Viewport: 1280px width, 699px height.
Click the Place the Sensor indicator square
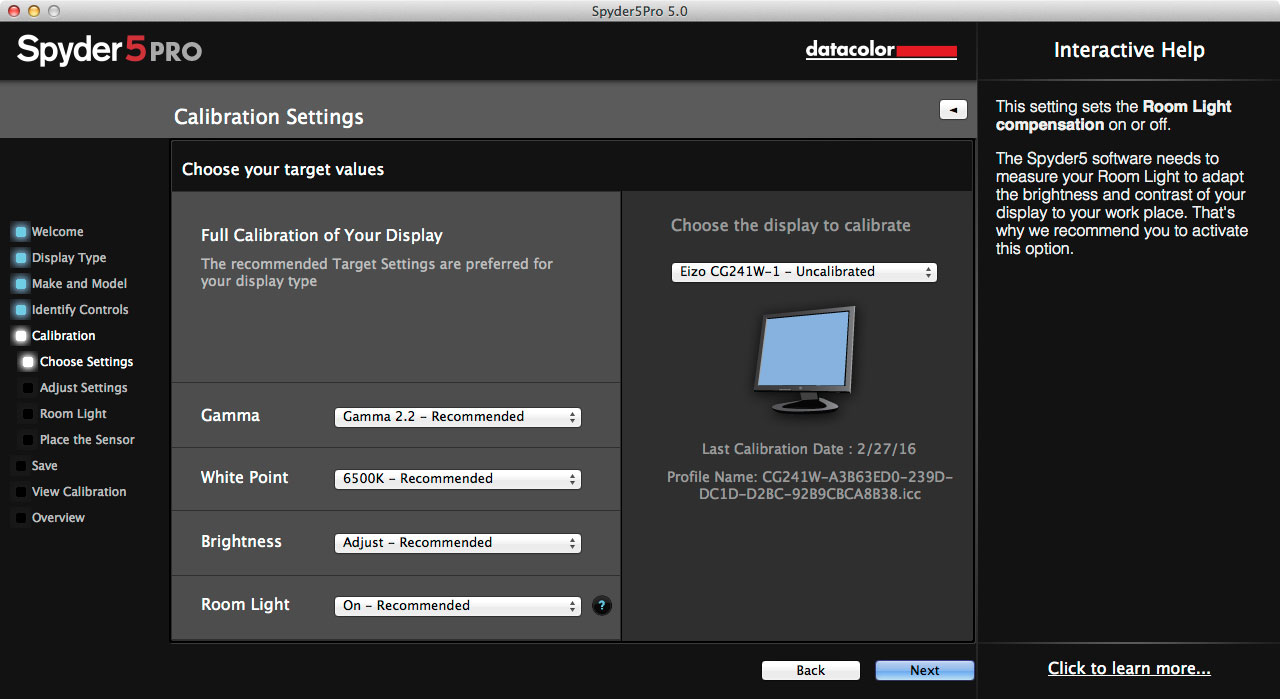tap(29, 440)
